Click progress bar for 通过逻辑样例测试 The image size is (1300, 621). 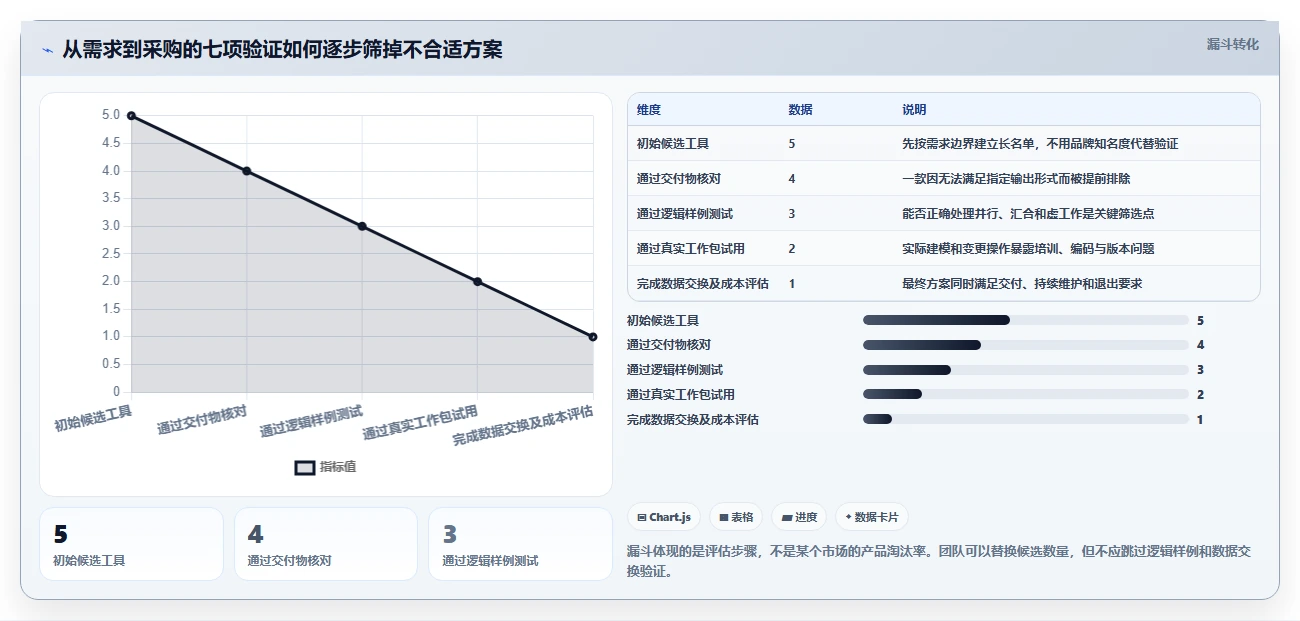coord(1025,370)
